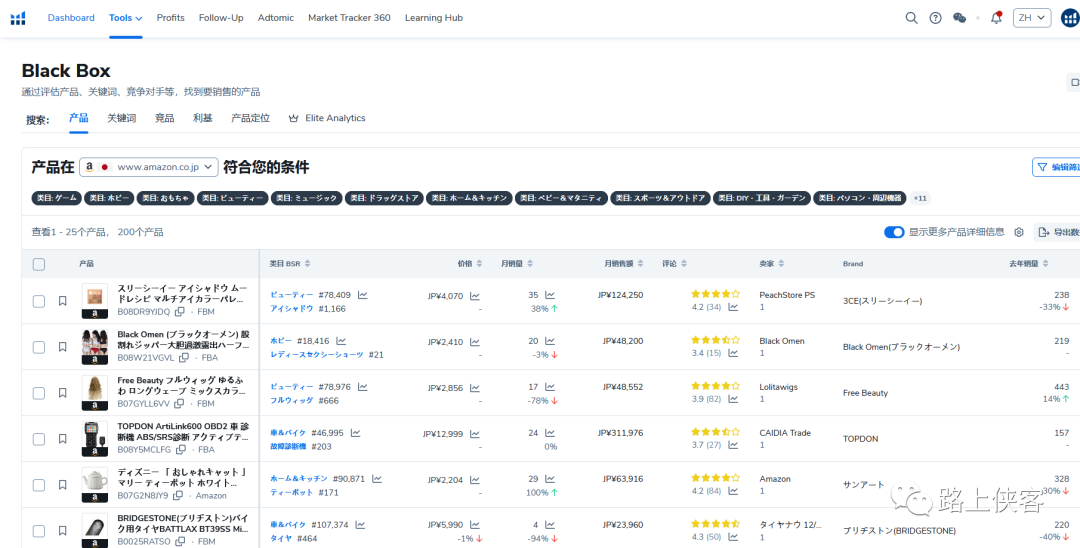The width and height of the screenshot is (1080, 548).
Task: Open the help question mark icon
Action: (935, 18)
